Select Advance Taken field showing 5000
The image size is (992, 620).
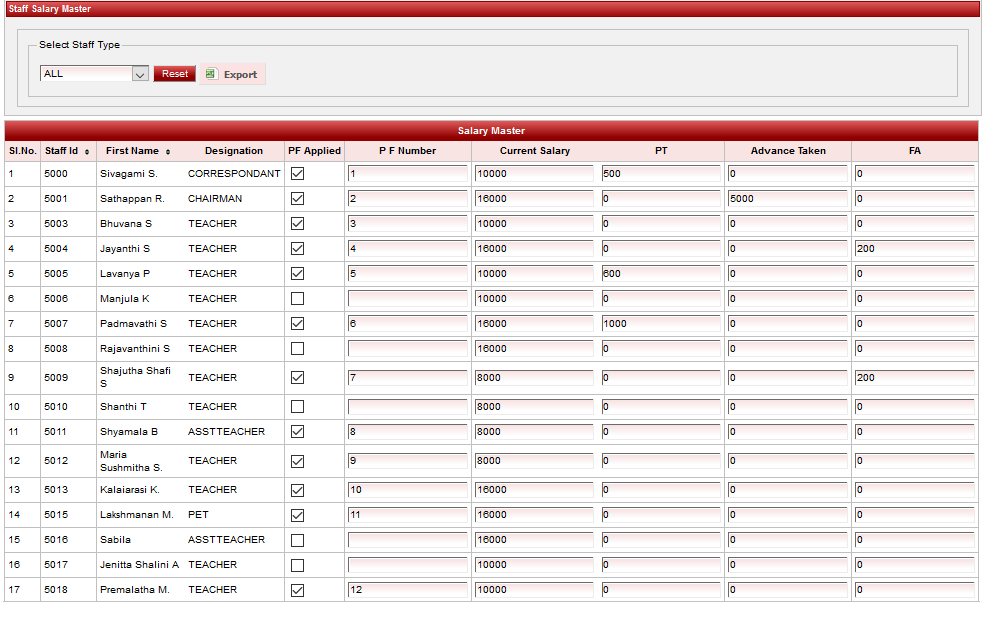[x=787, y=199]
